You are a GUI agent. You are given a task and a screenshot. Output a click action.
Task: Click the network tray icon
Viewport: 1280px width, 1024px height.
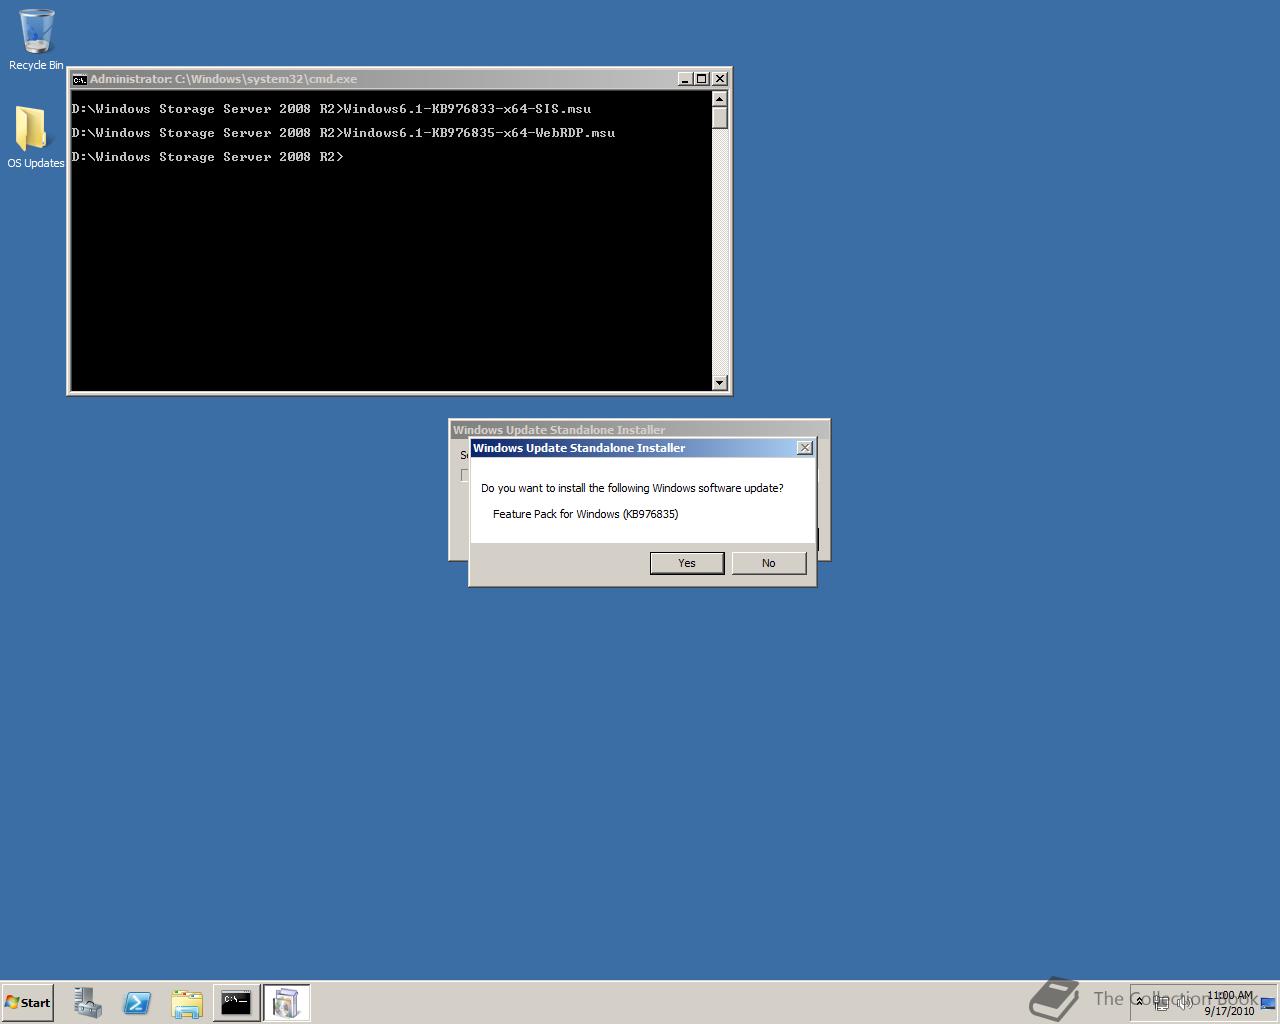click(1162, 1003)
